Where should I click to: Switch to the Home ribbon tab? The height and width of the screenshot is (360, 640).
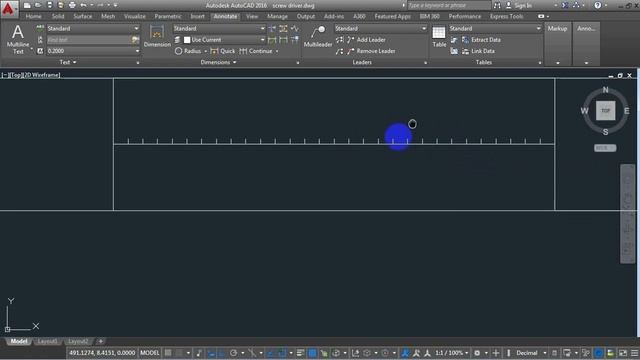pyautogui.click(x=33, y=16)
